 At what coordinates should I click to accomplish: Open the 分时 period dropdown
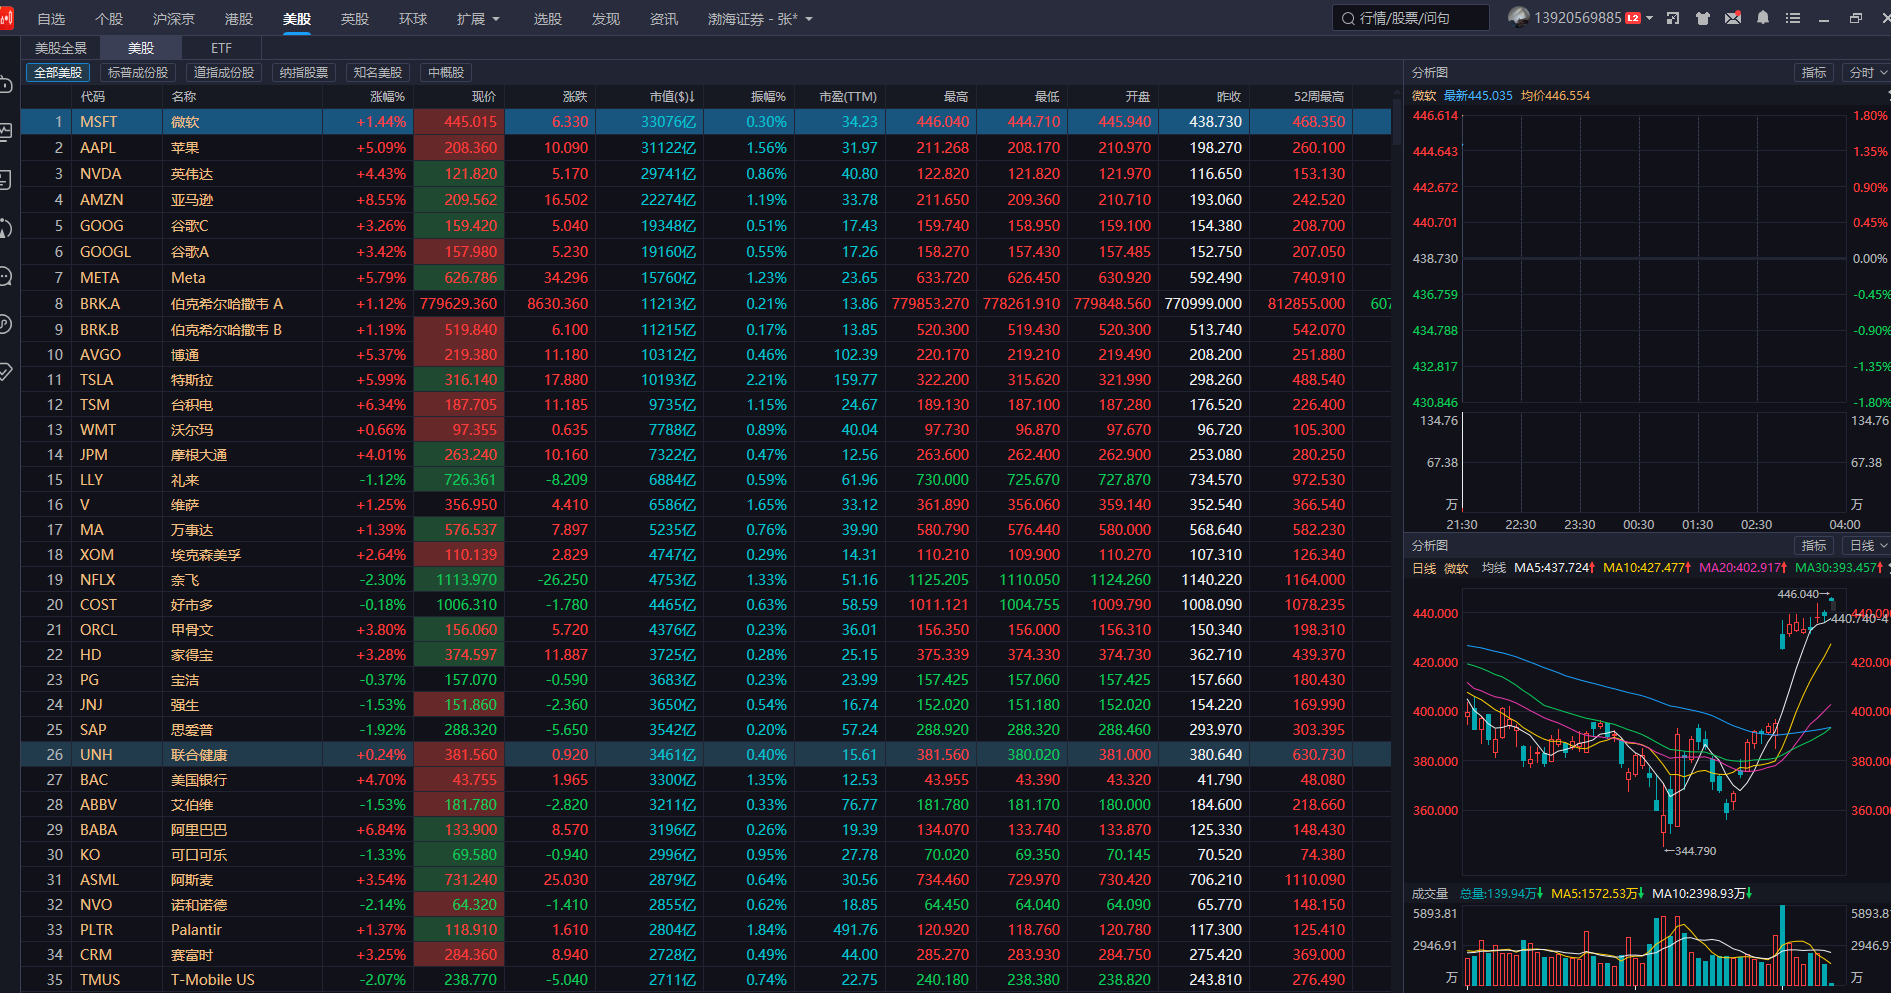tap(1866, 73)
